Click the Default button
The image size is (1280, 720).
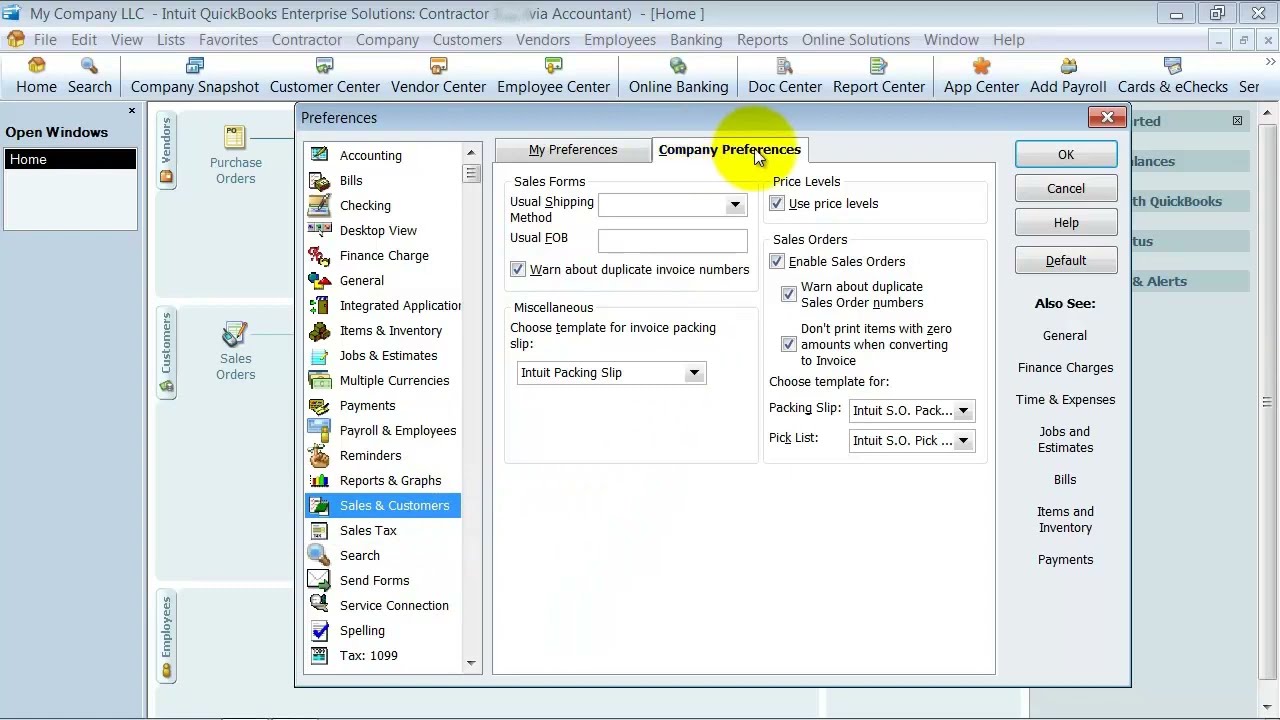(x=1066, y=261)
